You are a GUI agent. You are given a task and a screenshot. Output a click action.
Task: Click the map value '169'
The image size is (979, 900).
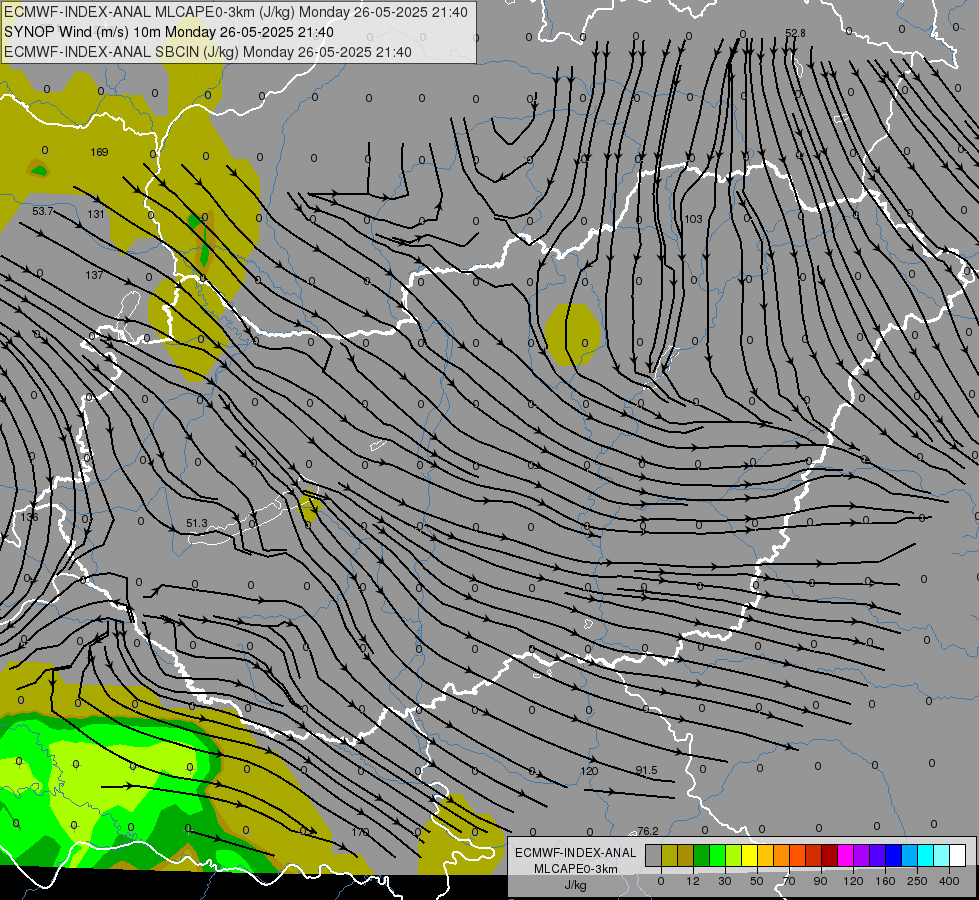tap(99, 152)
